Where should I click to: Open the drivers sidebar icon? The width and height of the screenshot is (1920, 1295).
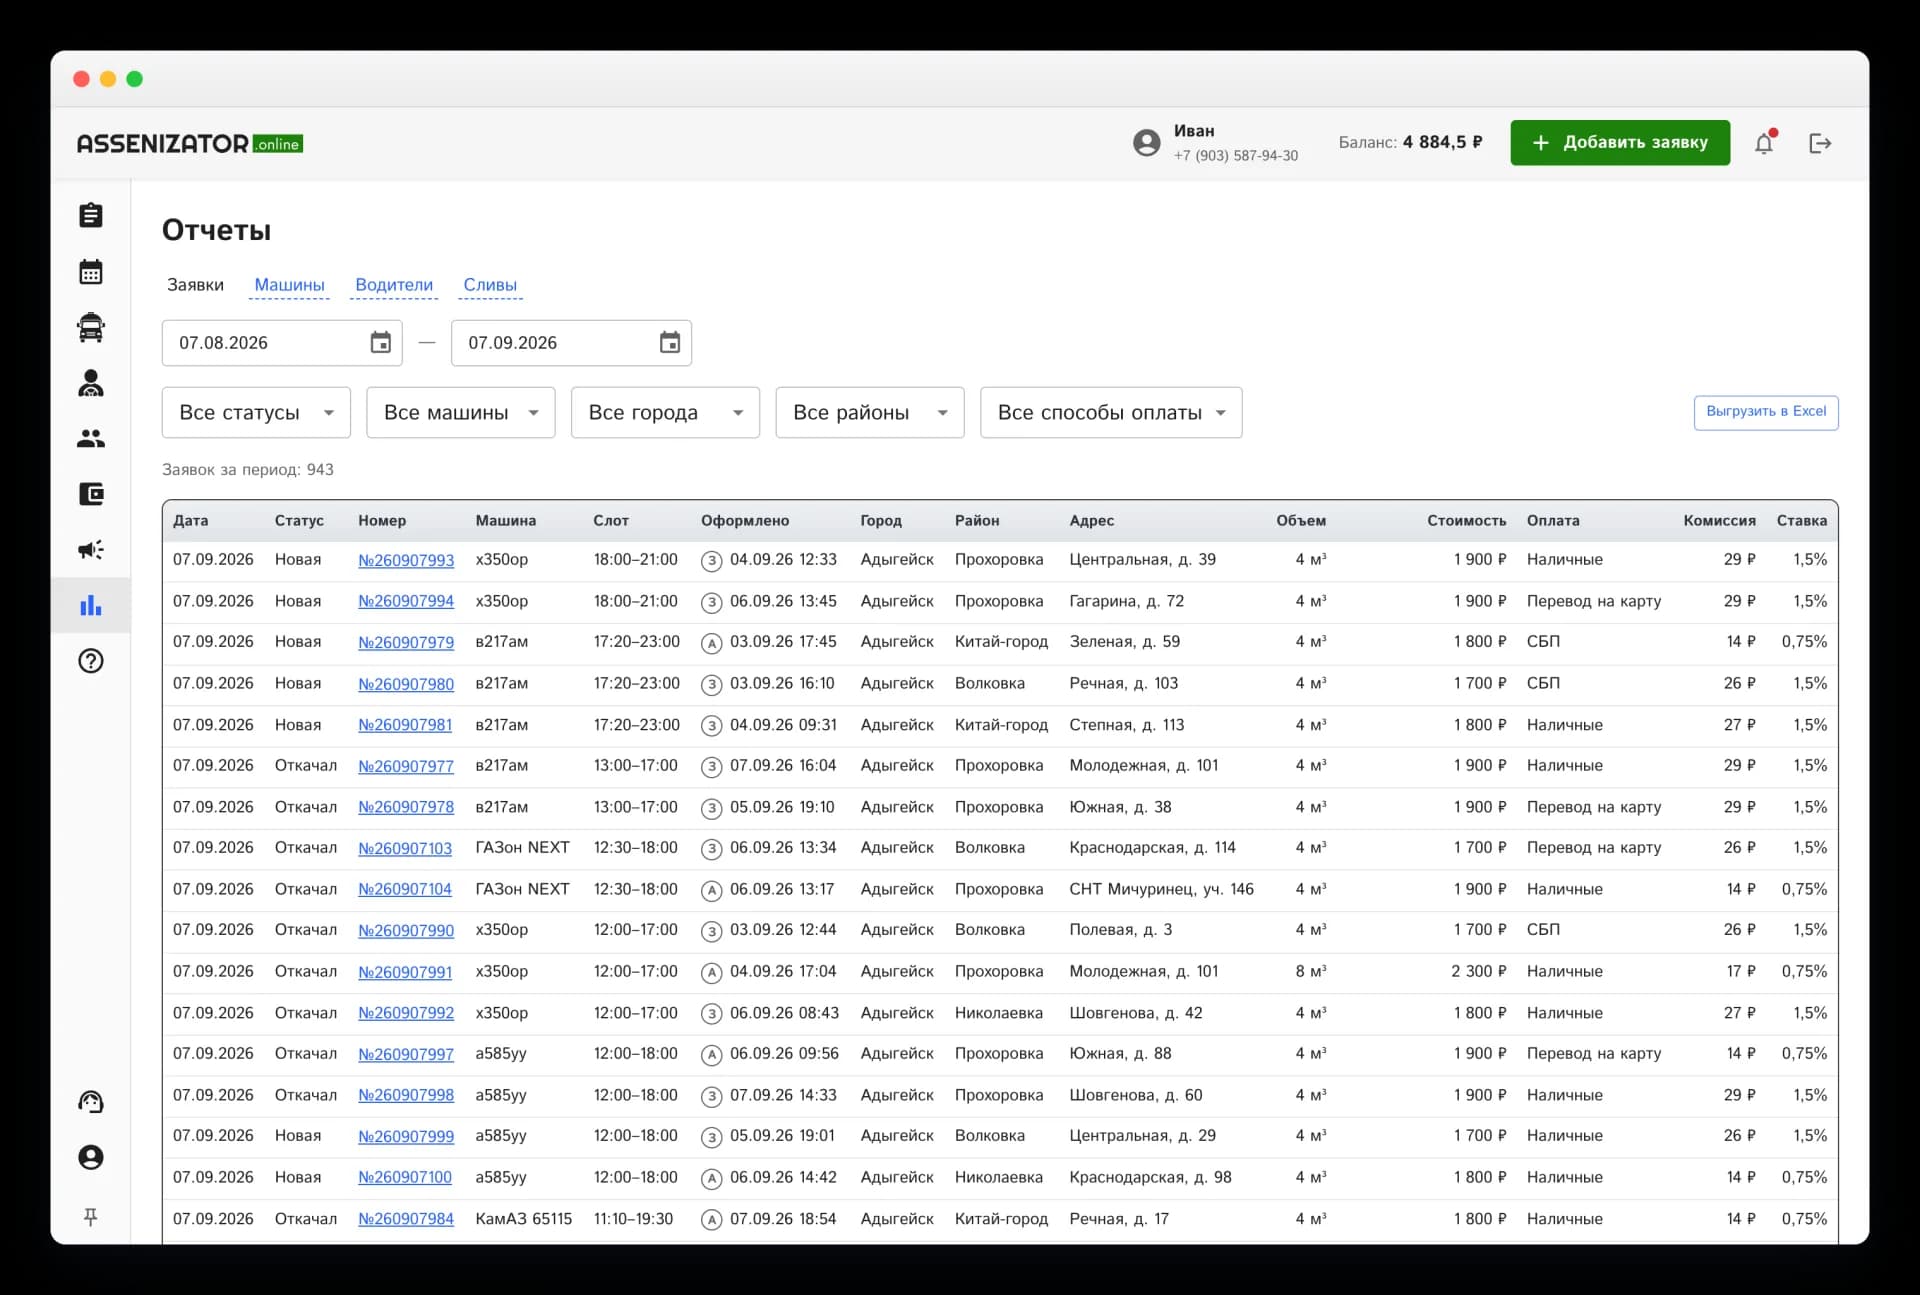tap(91, 383)
